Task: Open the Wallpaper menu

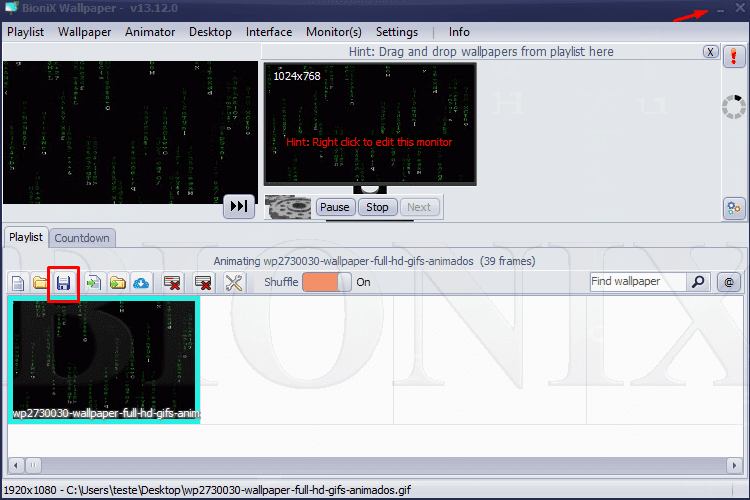Action: [85, 32]
